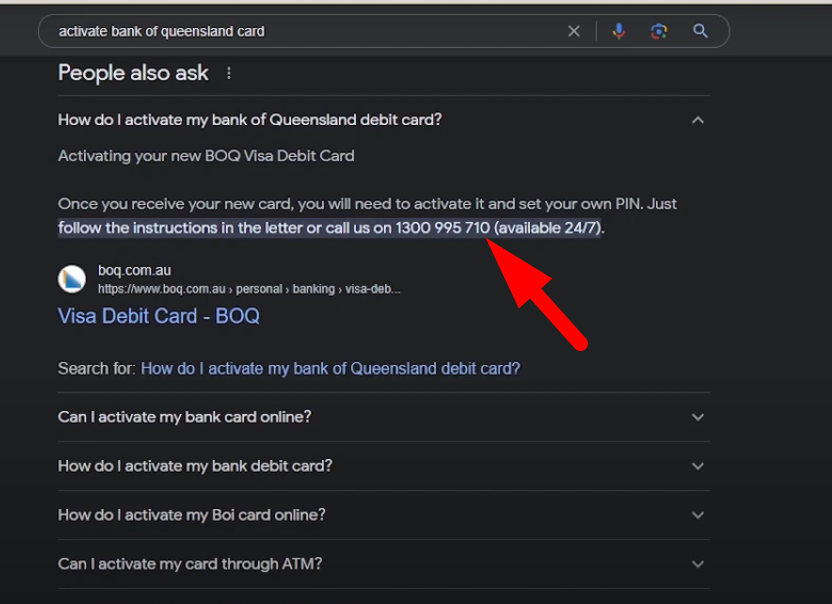Open Google Lens image search icon

658,31
